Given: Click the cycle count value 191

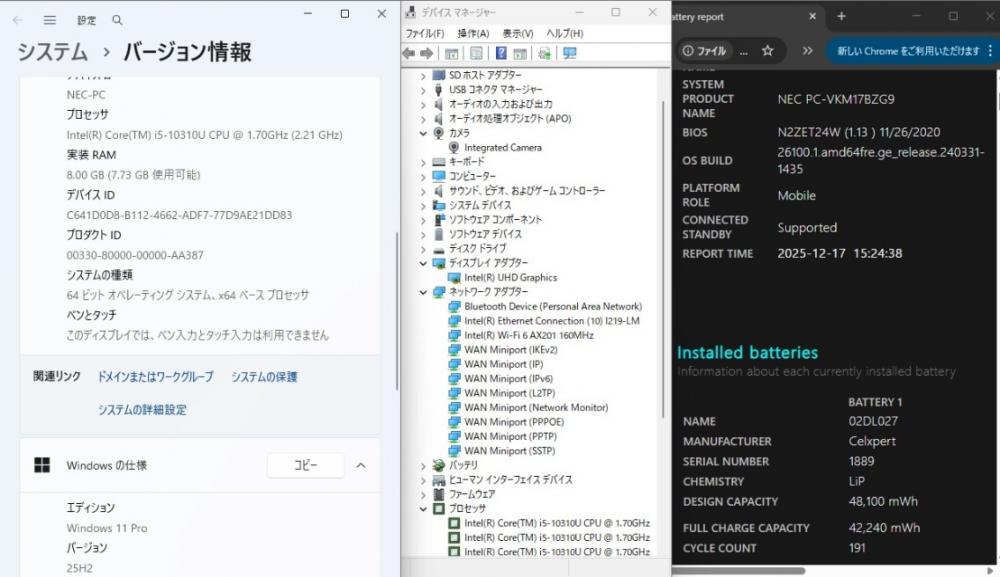Looking at the screenshot, I should pyautogui.click(x=858, y=548).
